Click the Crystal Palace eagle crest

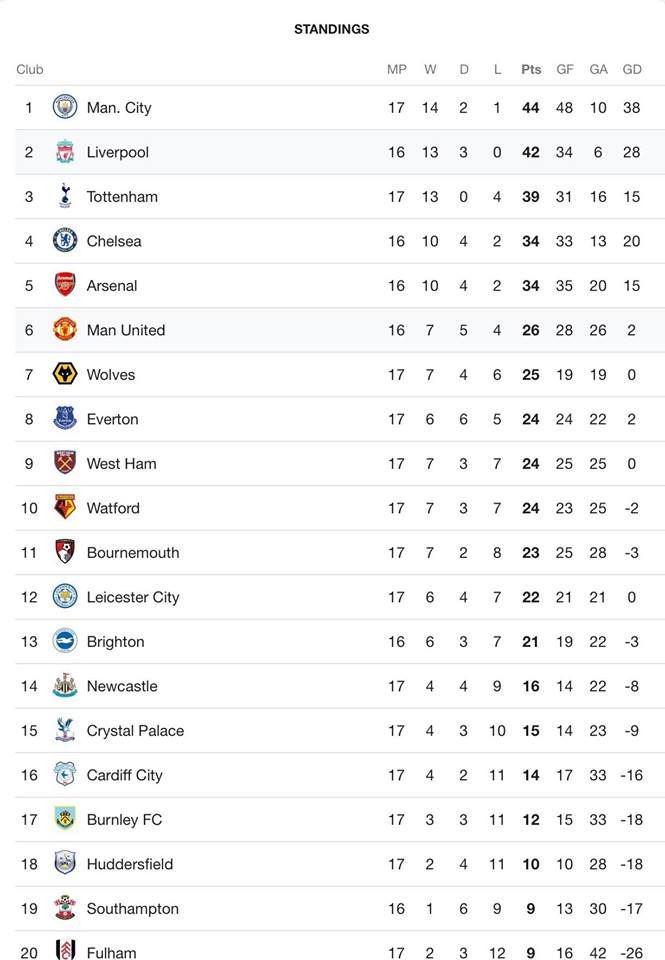65,730
